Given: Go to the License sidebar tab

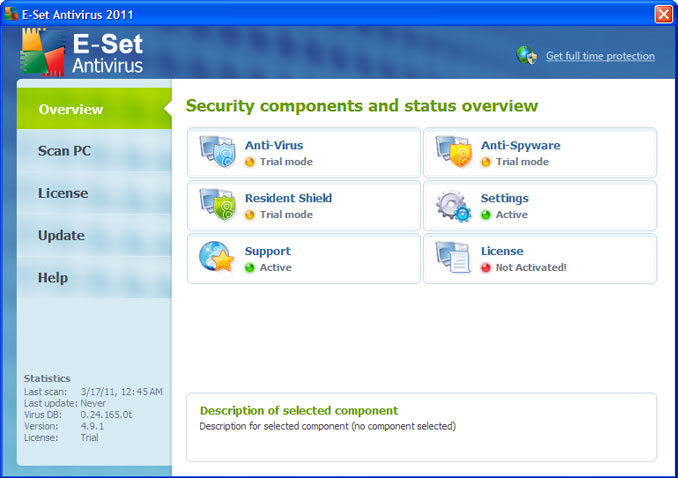Looking at the screenshot, I should click(x=94, y=193).
